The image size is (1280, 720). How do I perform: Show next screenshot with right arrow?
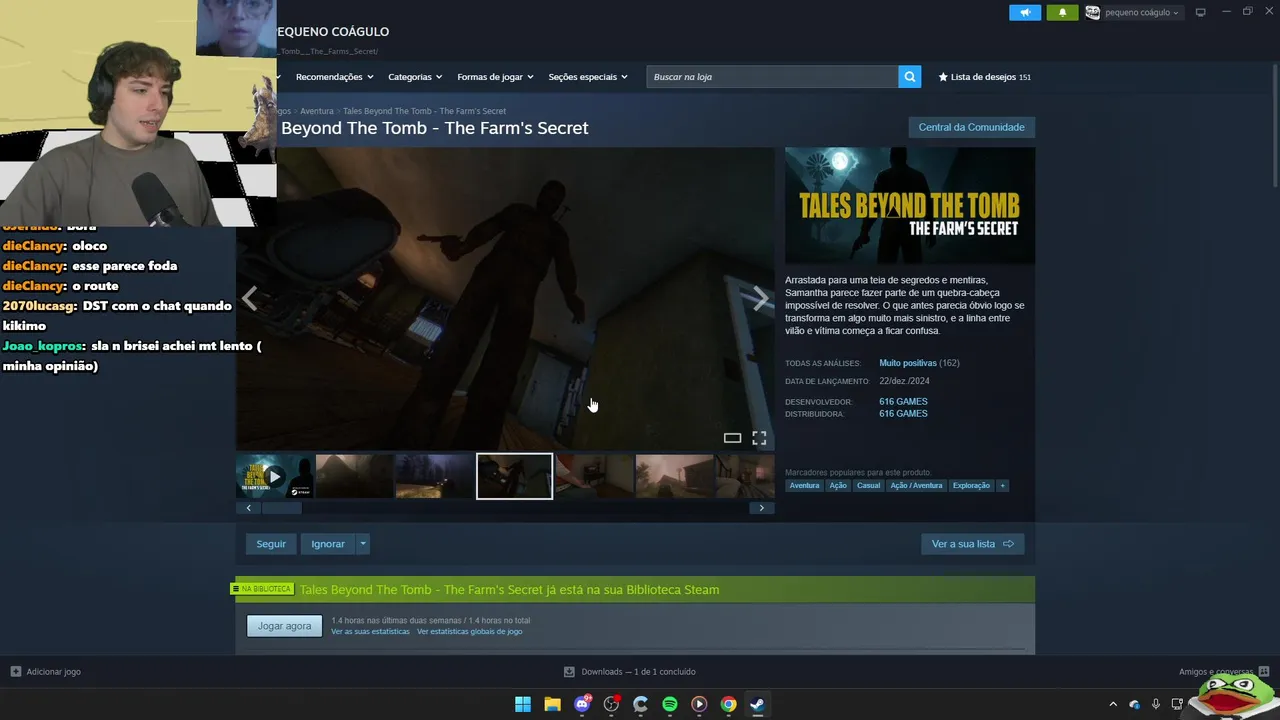(x=761, y=298)
